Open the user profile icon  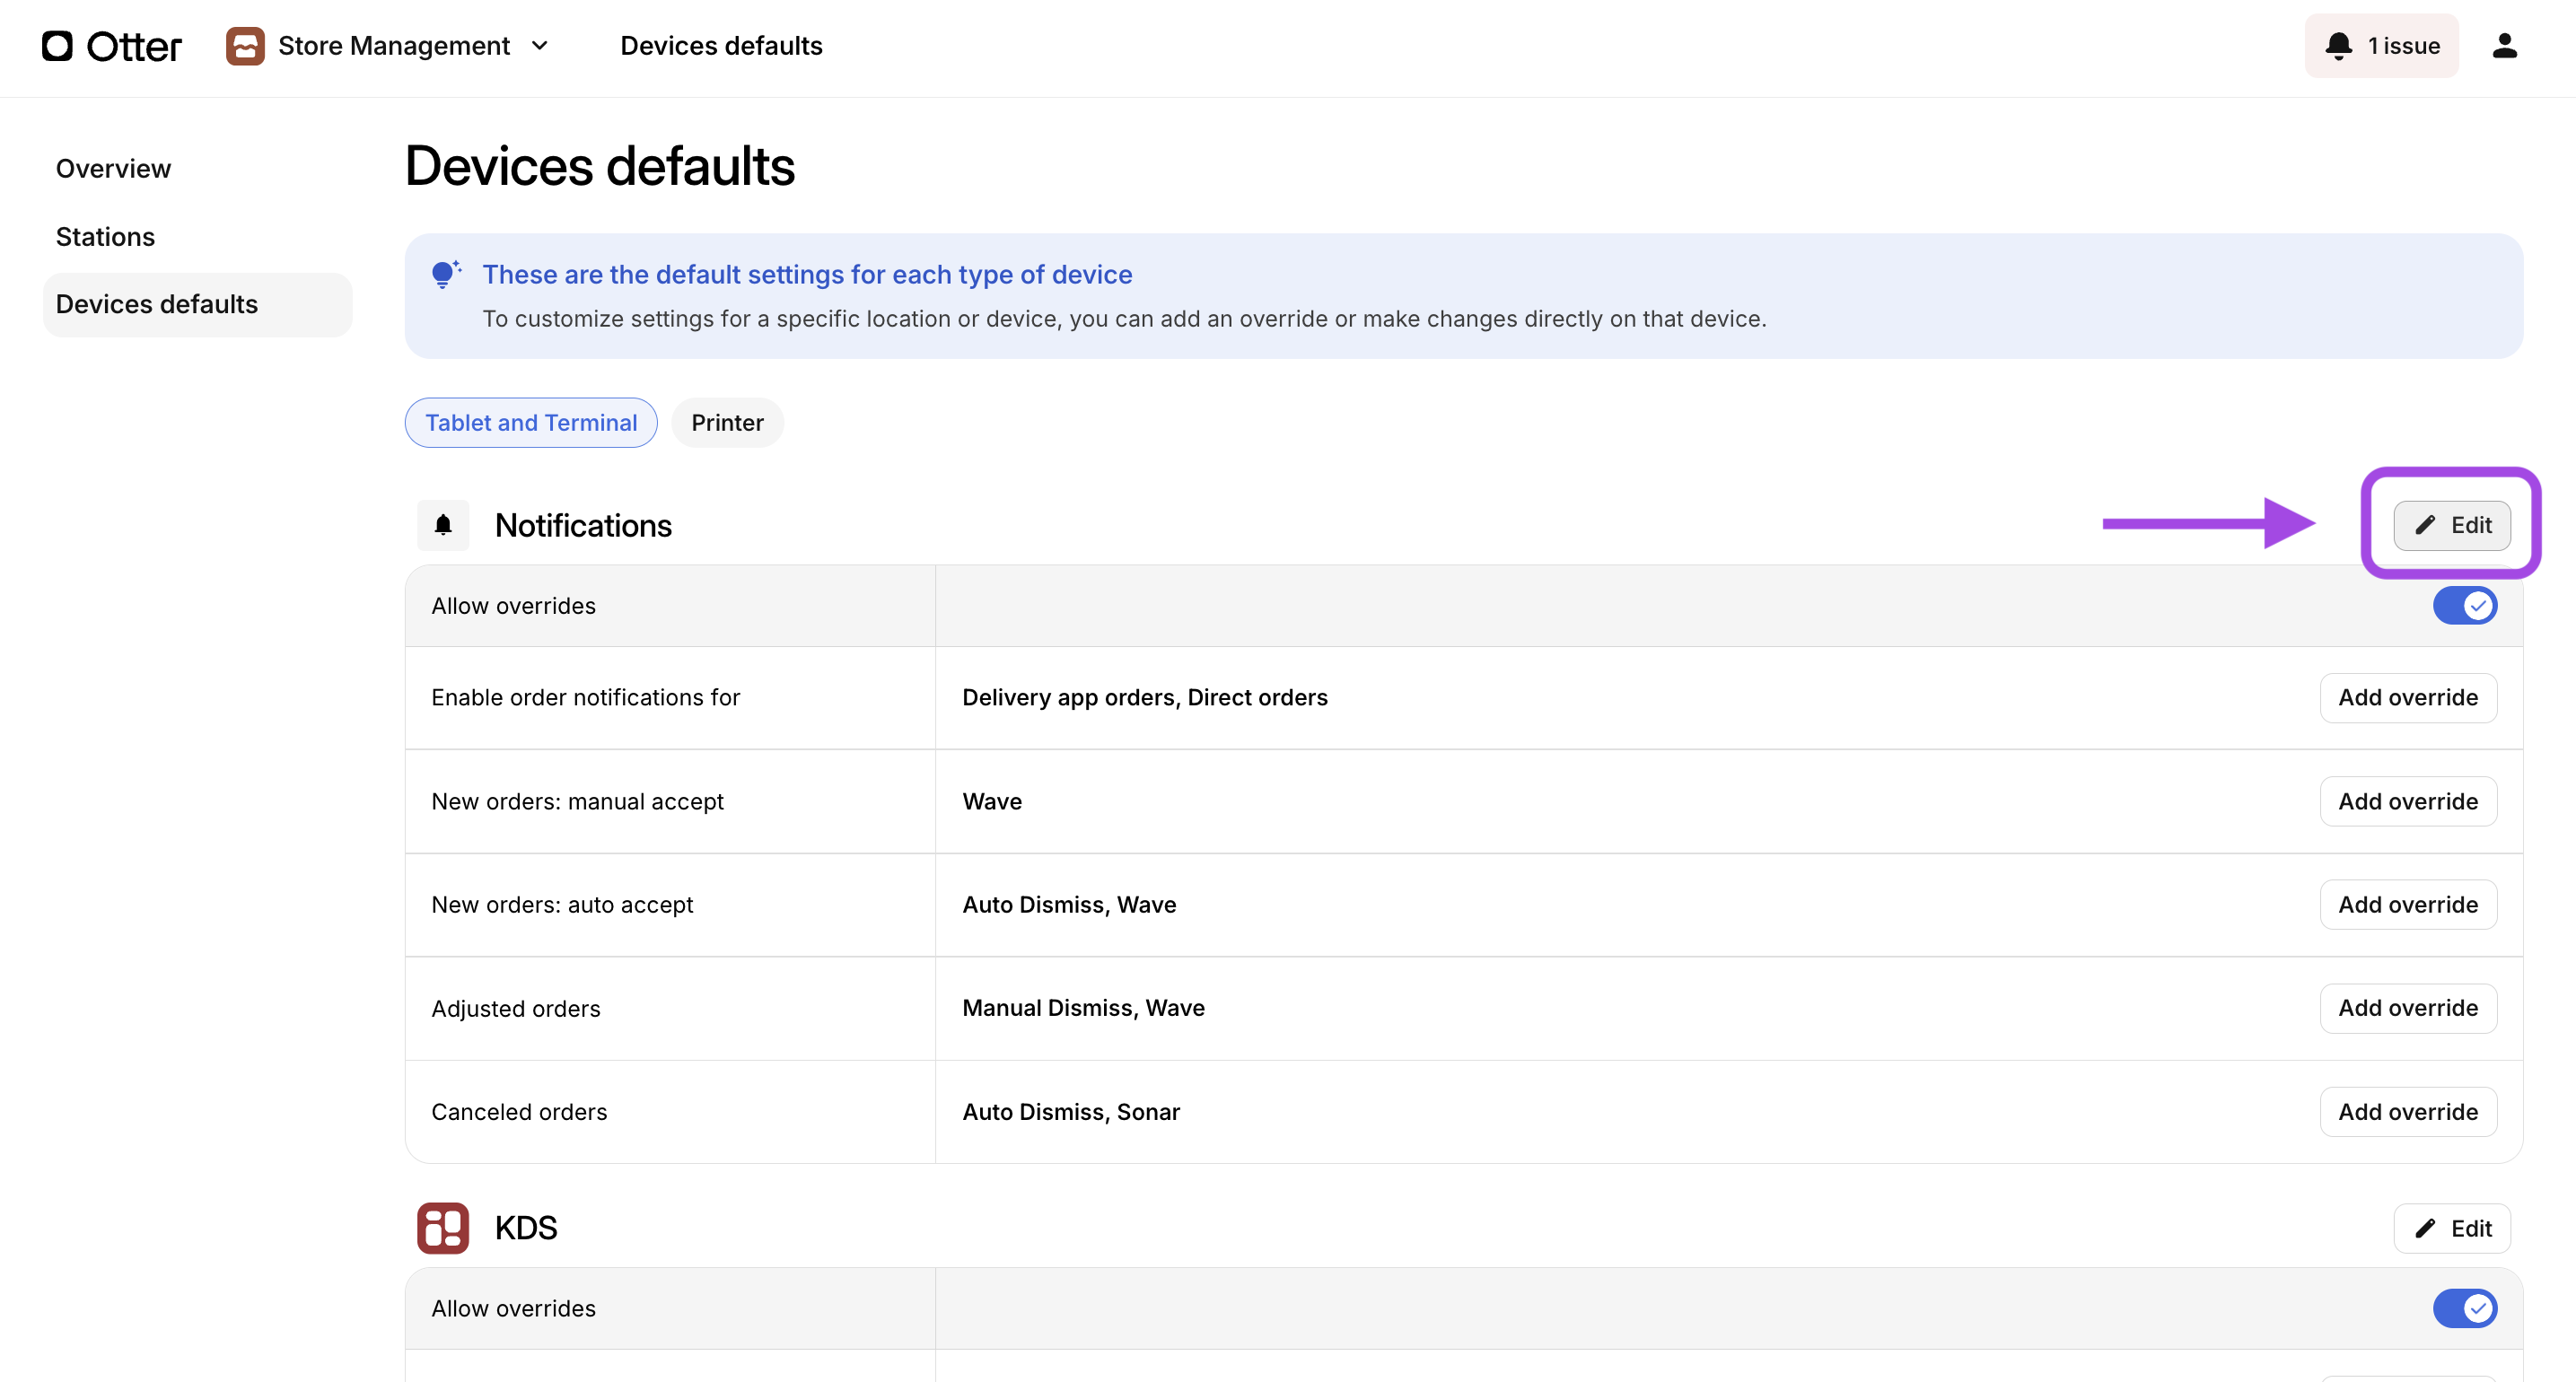2504,46
